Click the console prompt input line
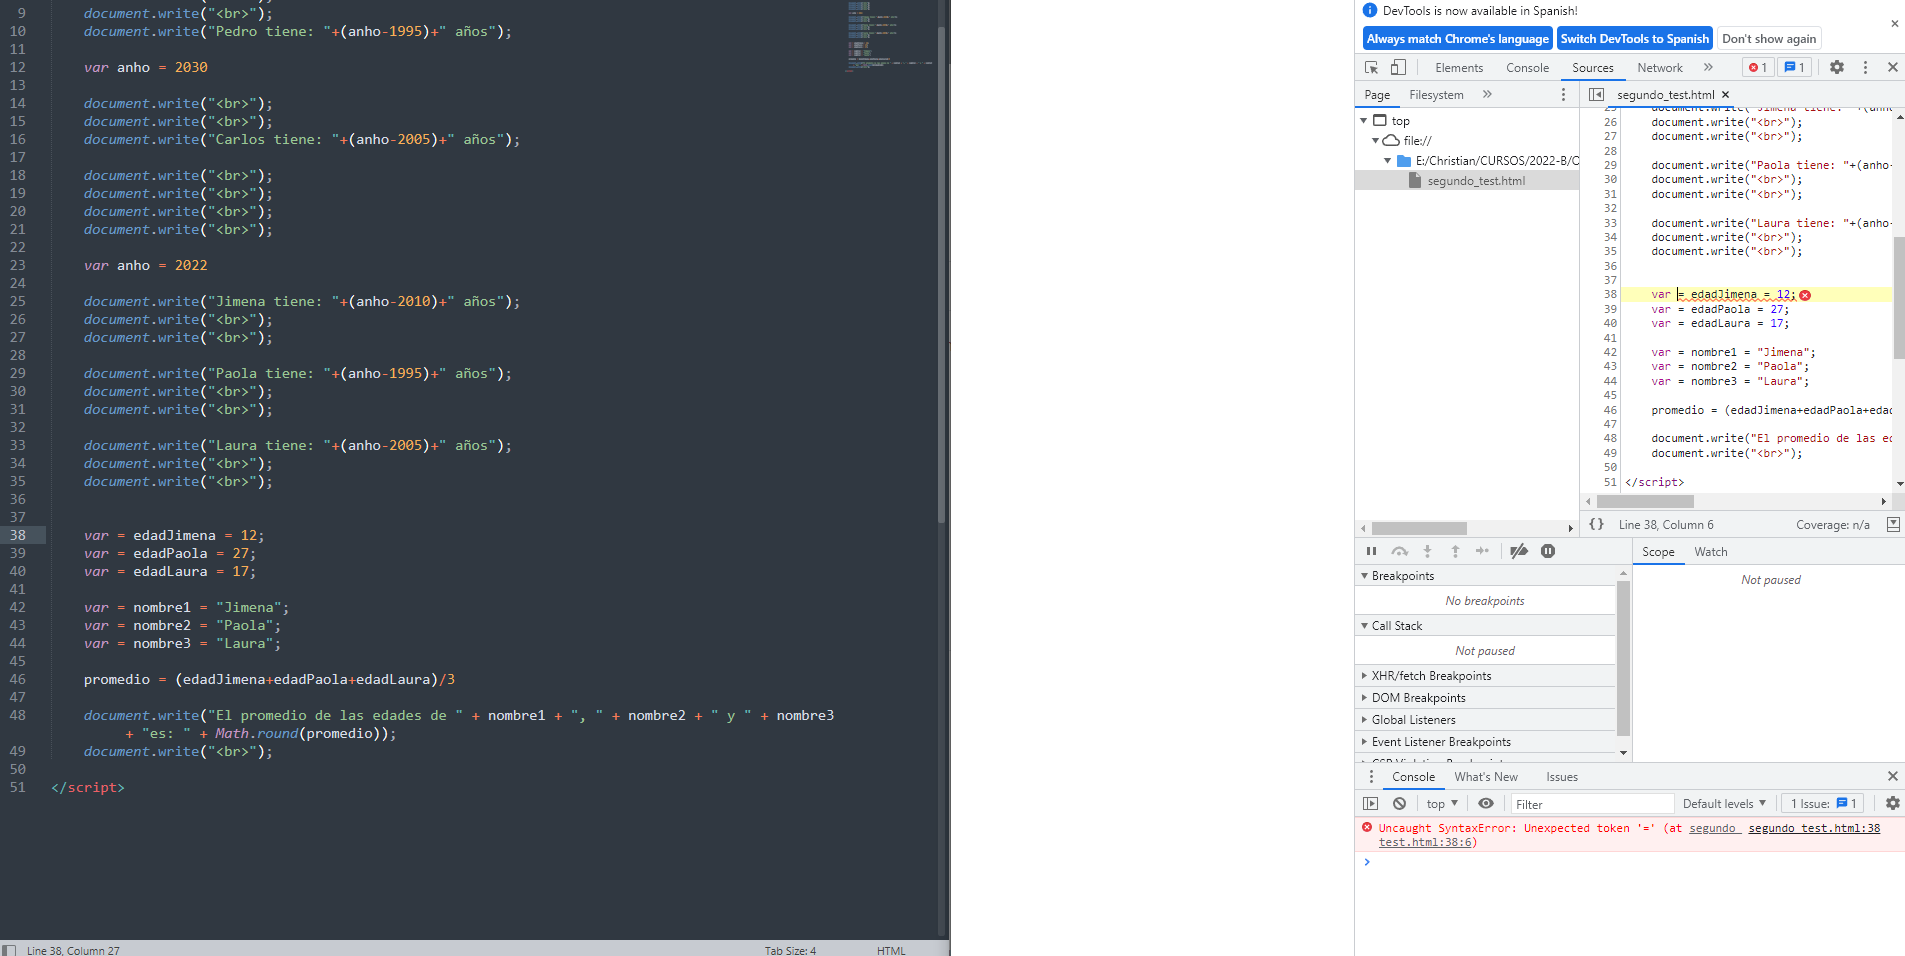Image resolution: width=1905 pixels, height=956 pixels. click(1635, 862)
